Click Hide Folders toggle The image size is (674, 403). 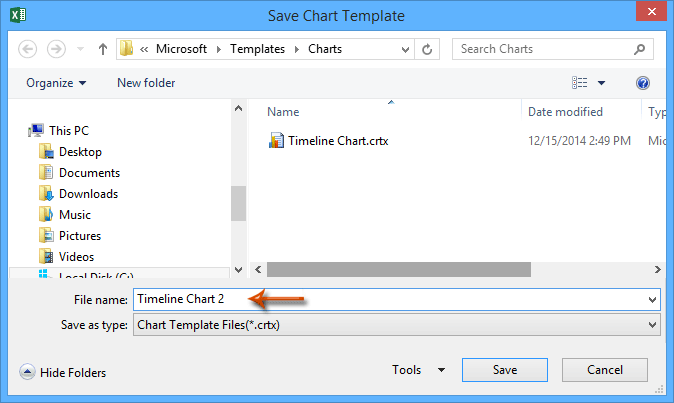click(x=63, y=373)
